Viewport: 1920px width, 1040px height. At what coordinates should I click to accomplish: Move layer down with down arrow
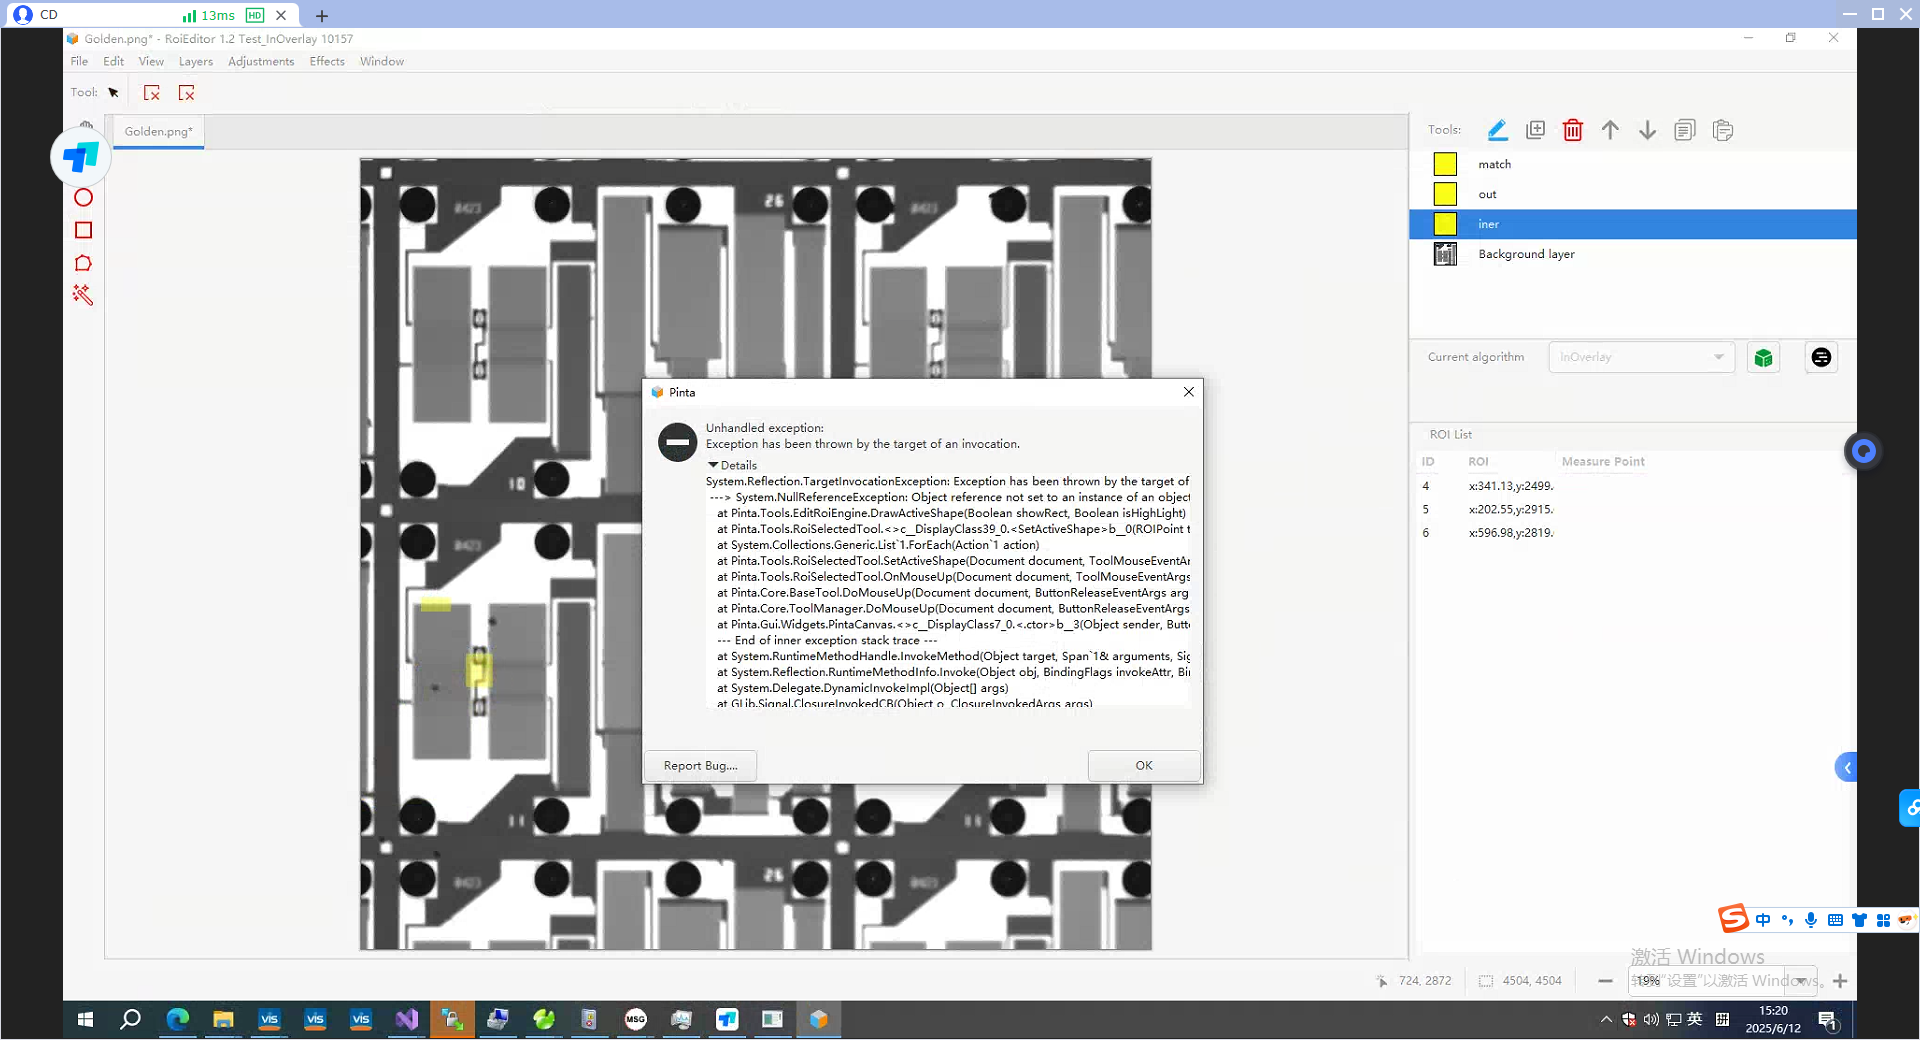[x=1647, y=130]
